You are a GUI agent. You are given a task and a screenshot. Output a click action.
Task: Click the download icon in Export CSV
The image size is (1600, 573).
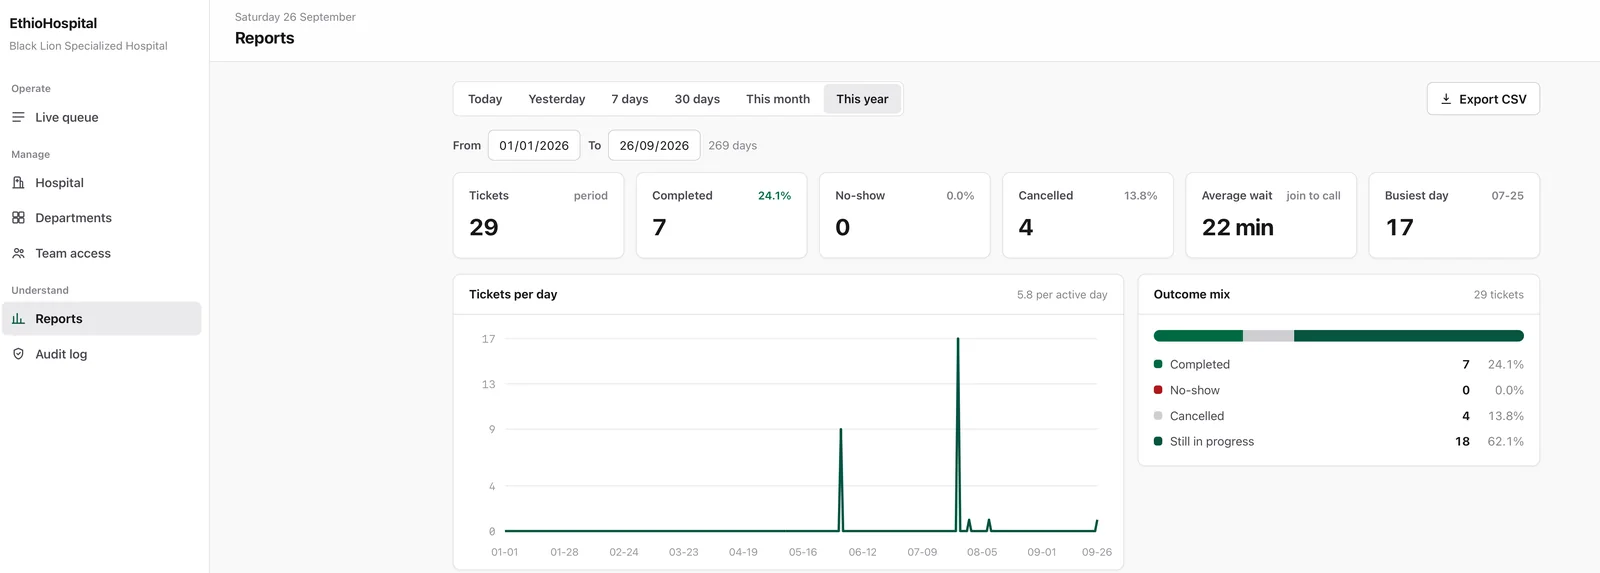pyautogui.click(x=1446, y=99)
